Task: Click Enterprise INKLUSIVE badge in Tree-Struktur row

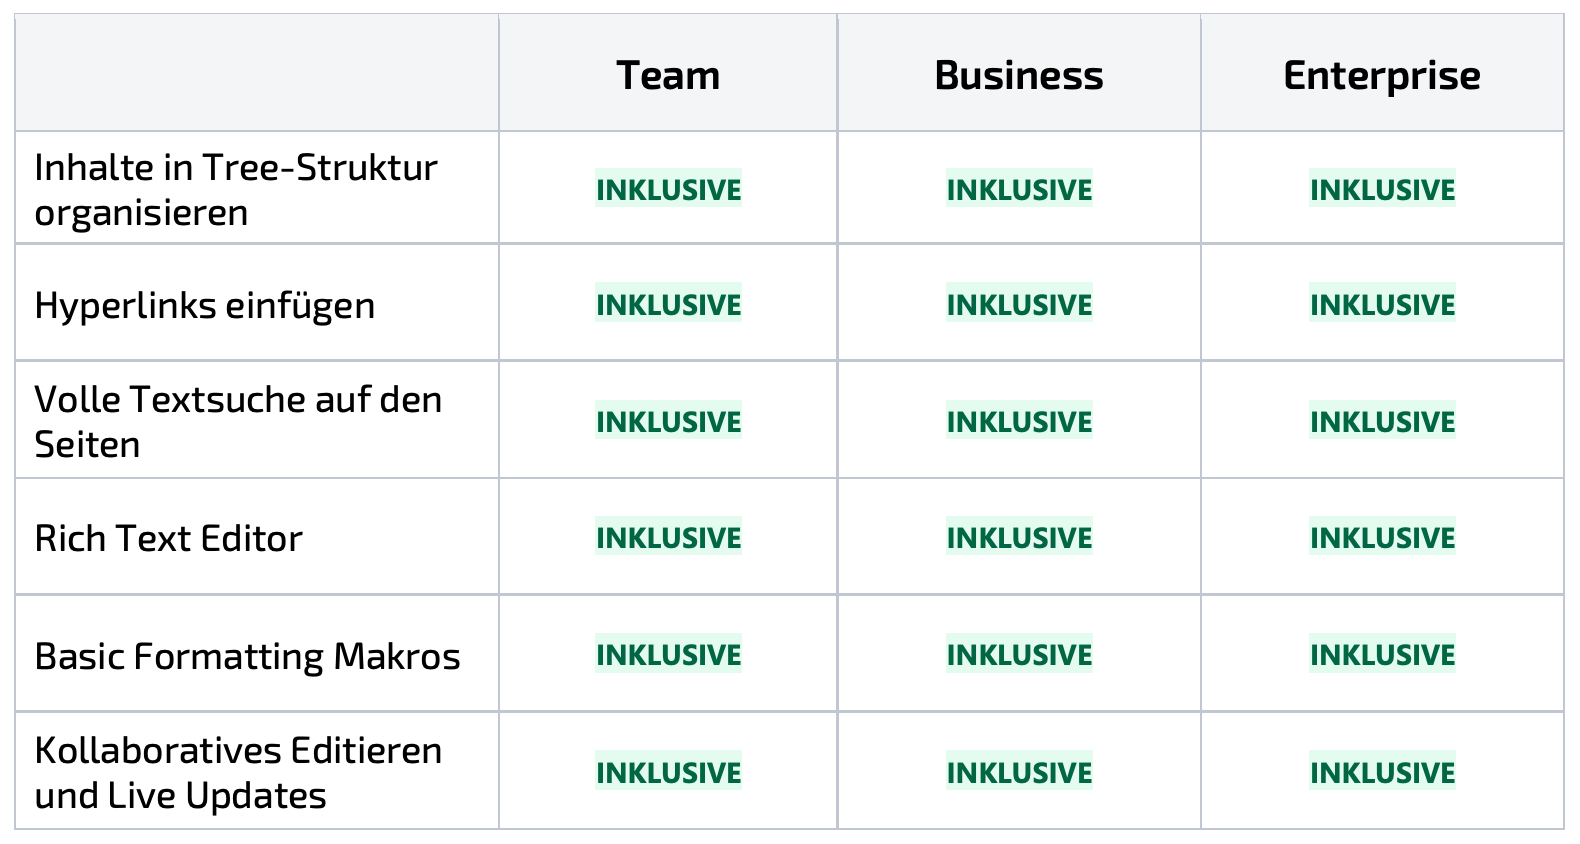Action: point(1382,190)
